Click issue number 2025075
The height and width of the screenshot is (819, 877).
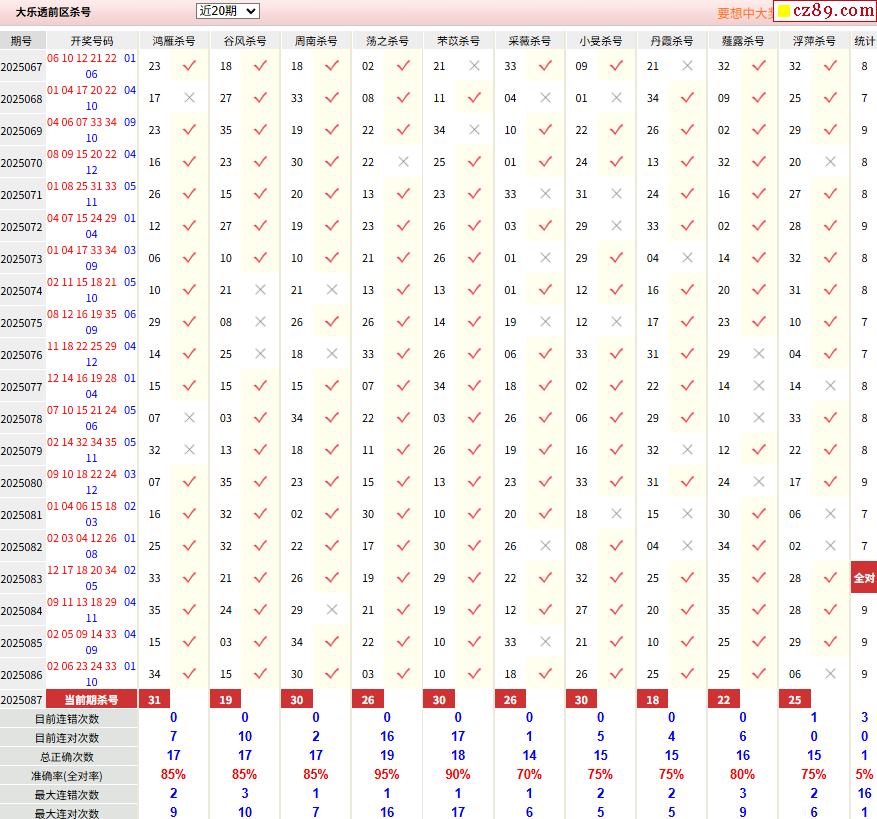coord(21,323)
